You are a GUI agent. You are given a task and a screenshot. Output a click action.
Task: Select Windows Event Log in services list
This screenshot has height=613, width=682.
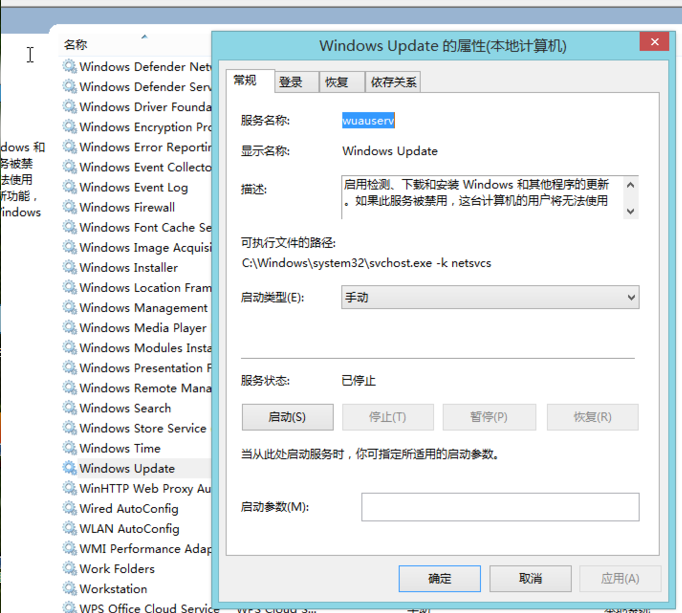[x=134, y=187]
